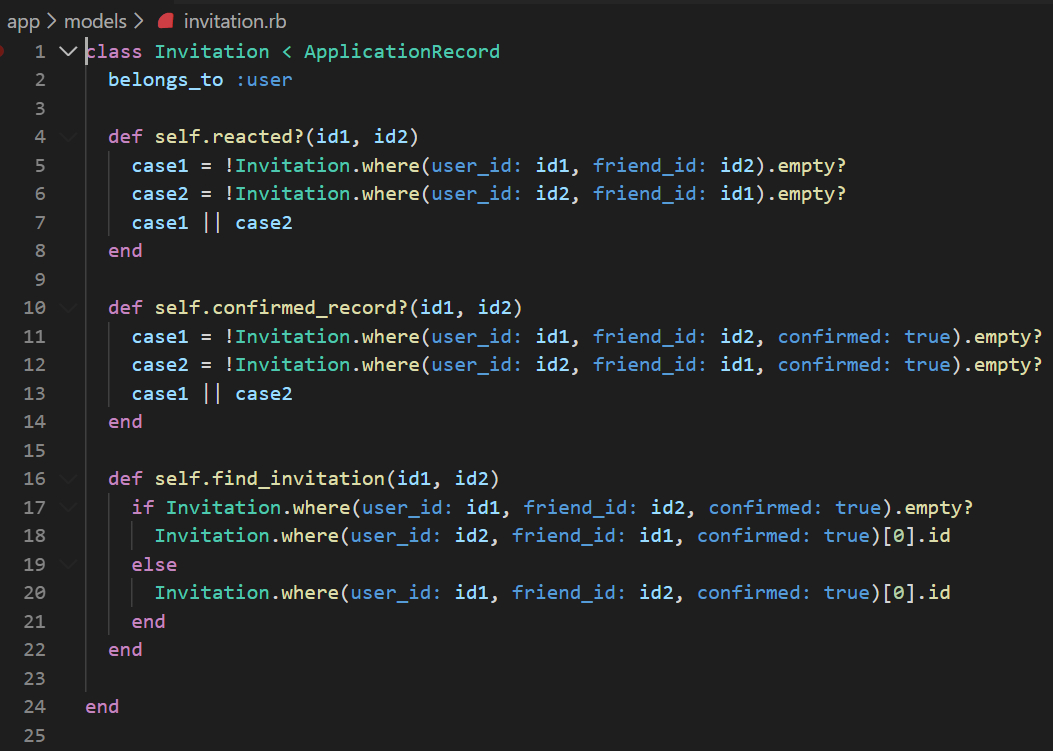Click the Ruby file icon in breadcrumb
The height and width of the screenshot is (751, 1053).
[x=165, y=21]
